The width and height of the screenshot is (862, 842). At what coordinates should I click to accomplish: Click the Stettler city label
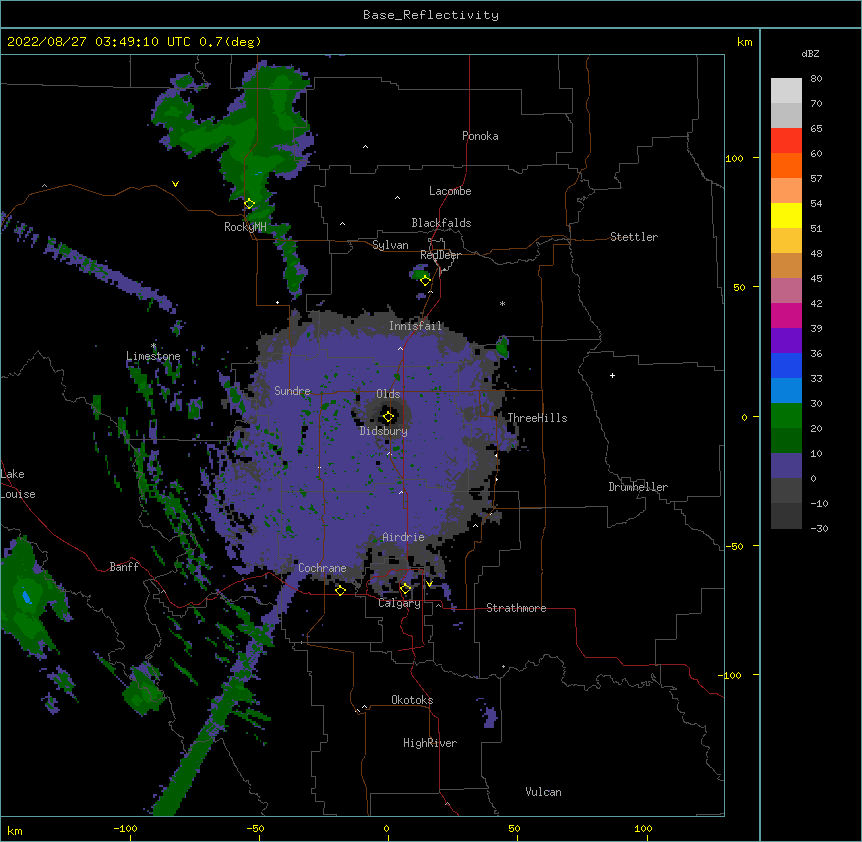[634, 237]
